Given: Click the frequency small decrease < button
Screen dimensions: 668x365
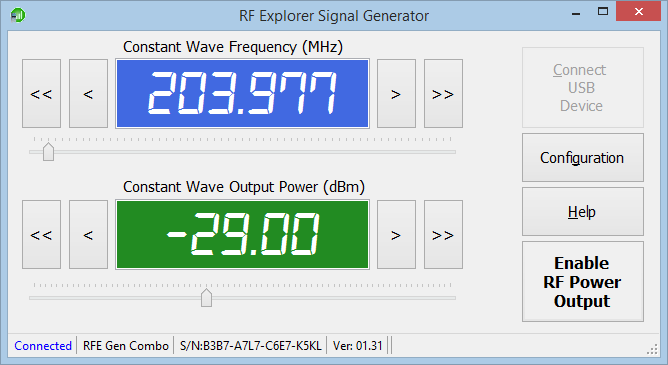Looking at the screenshot, I should tap(88, 94).
